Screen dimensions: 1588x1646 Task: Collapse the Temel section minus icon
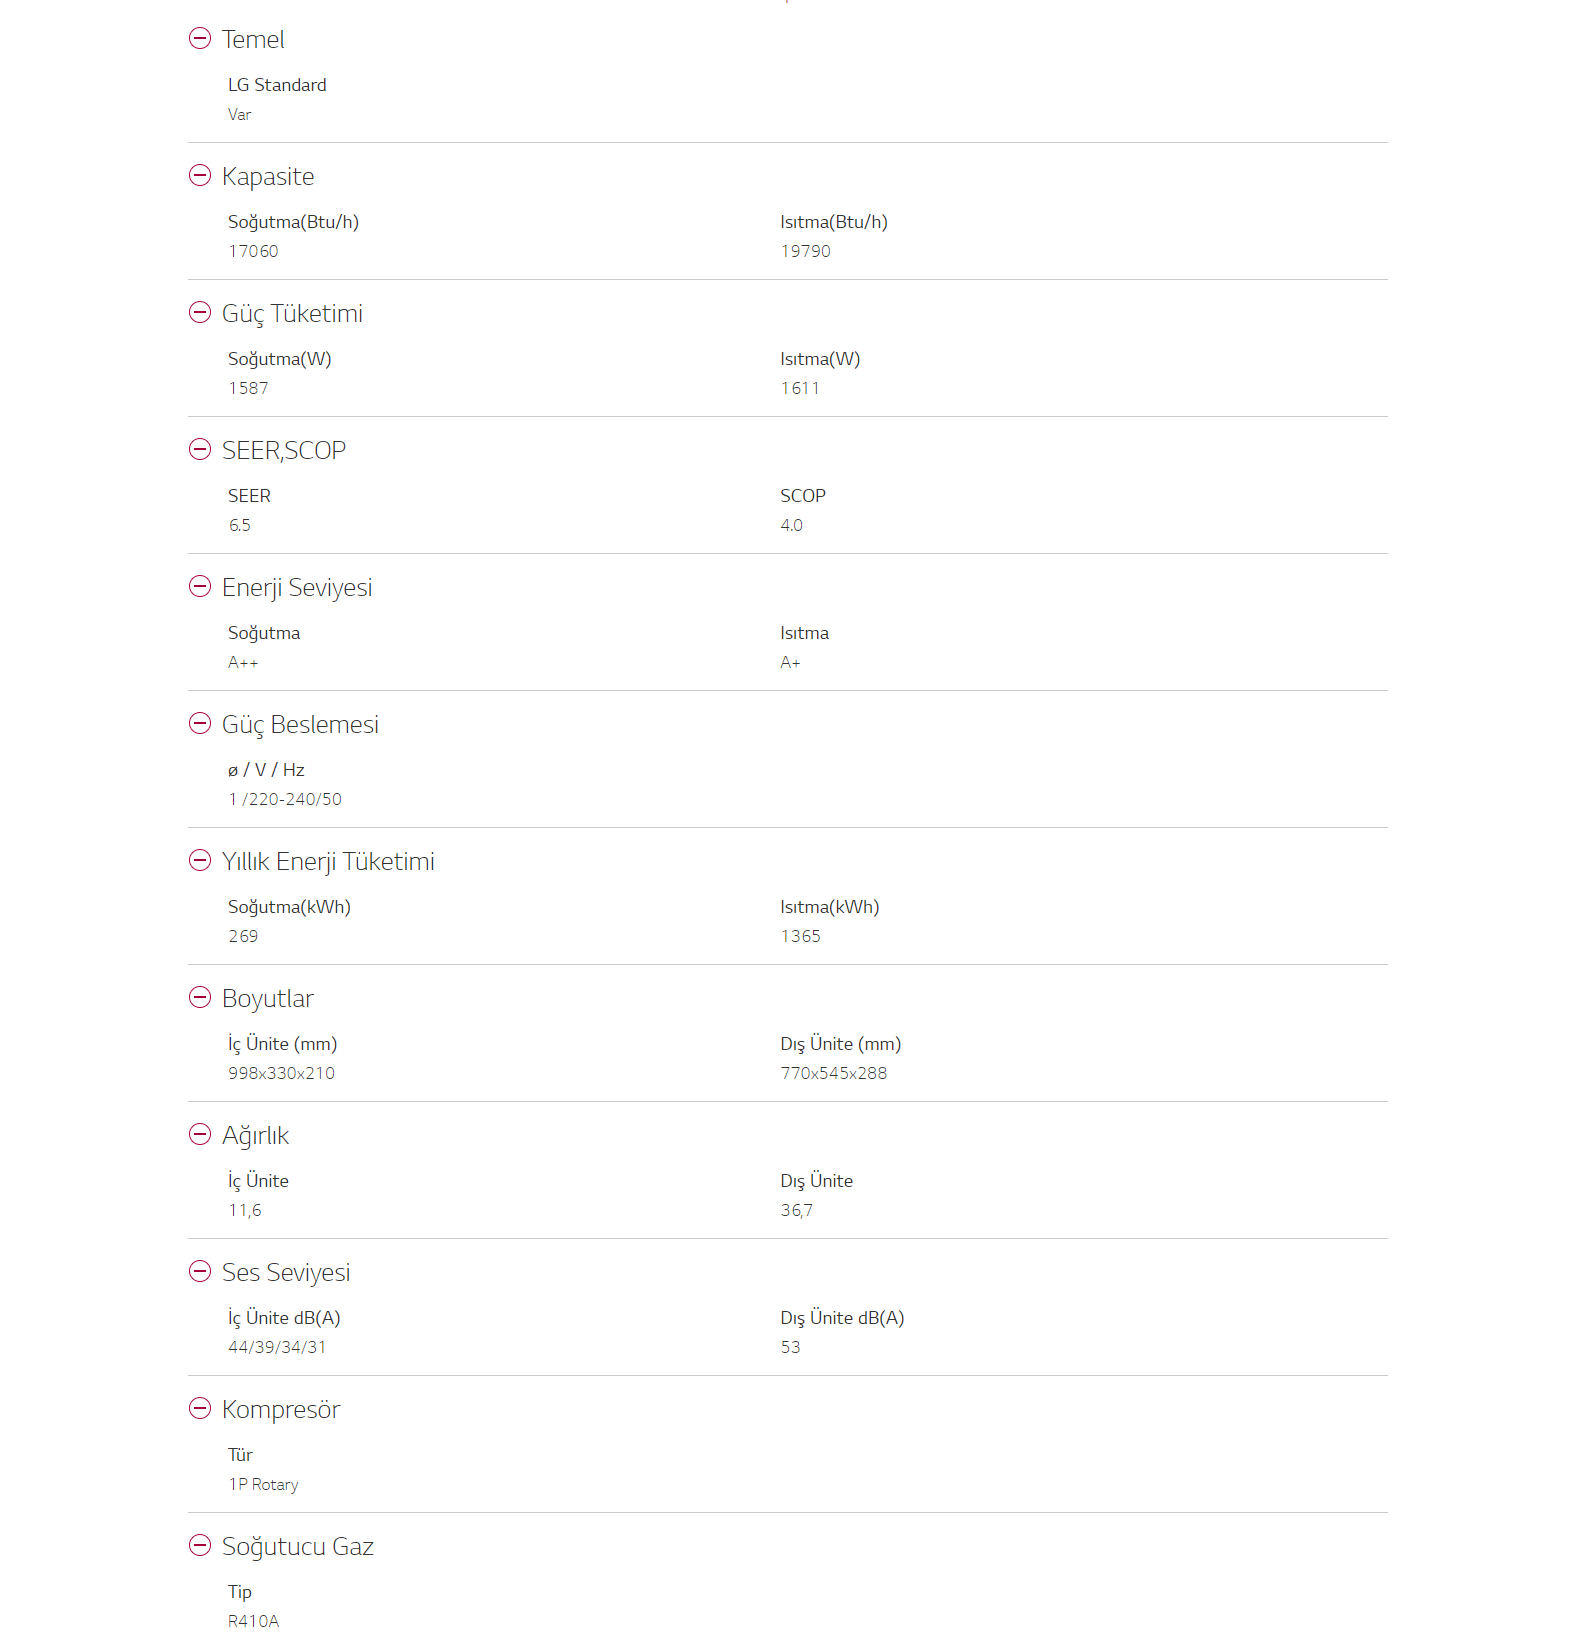200,38
